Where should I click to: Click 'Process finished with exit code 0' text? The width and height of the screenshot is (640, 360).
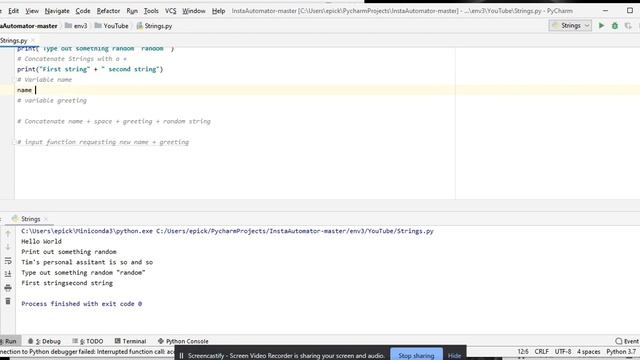[82, 304]
